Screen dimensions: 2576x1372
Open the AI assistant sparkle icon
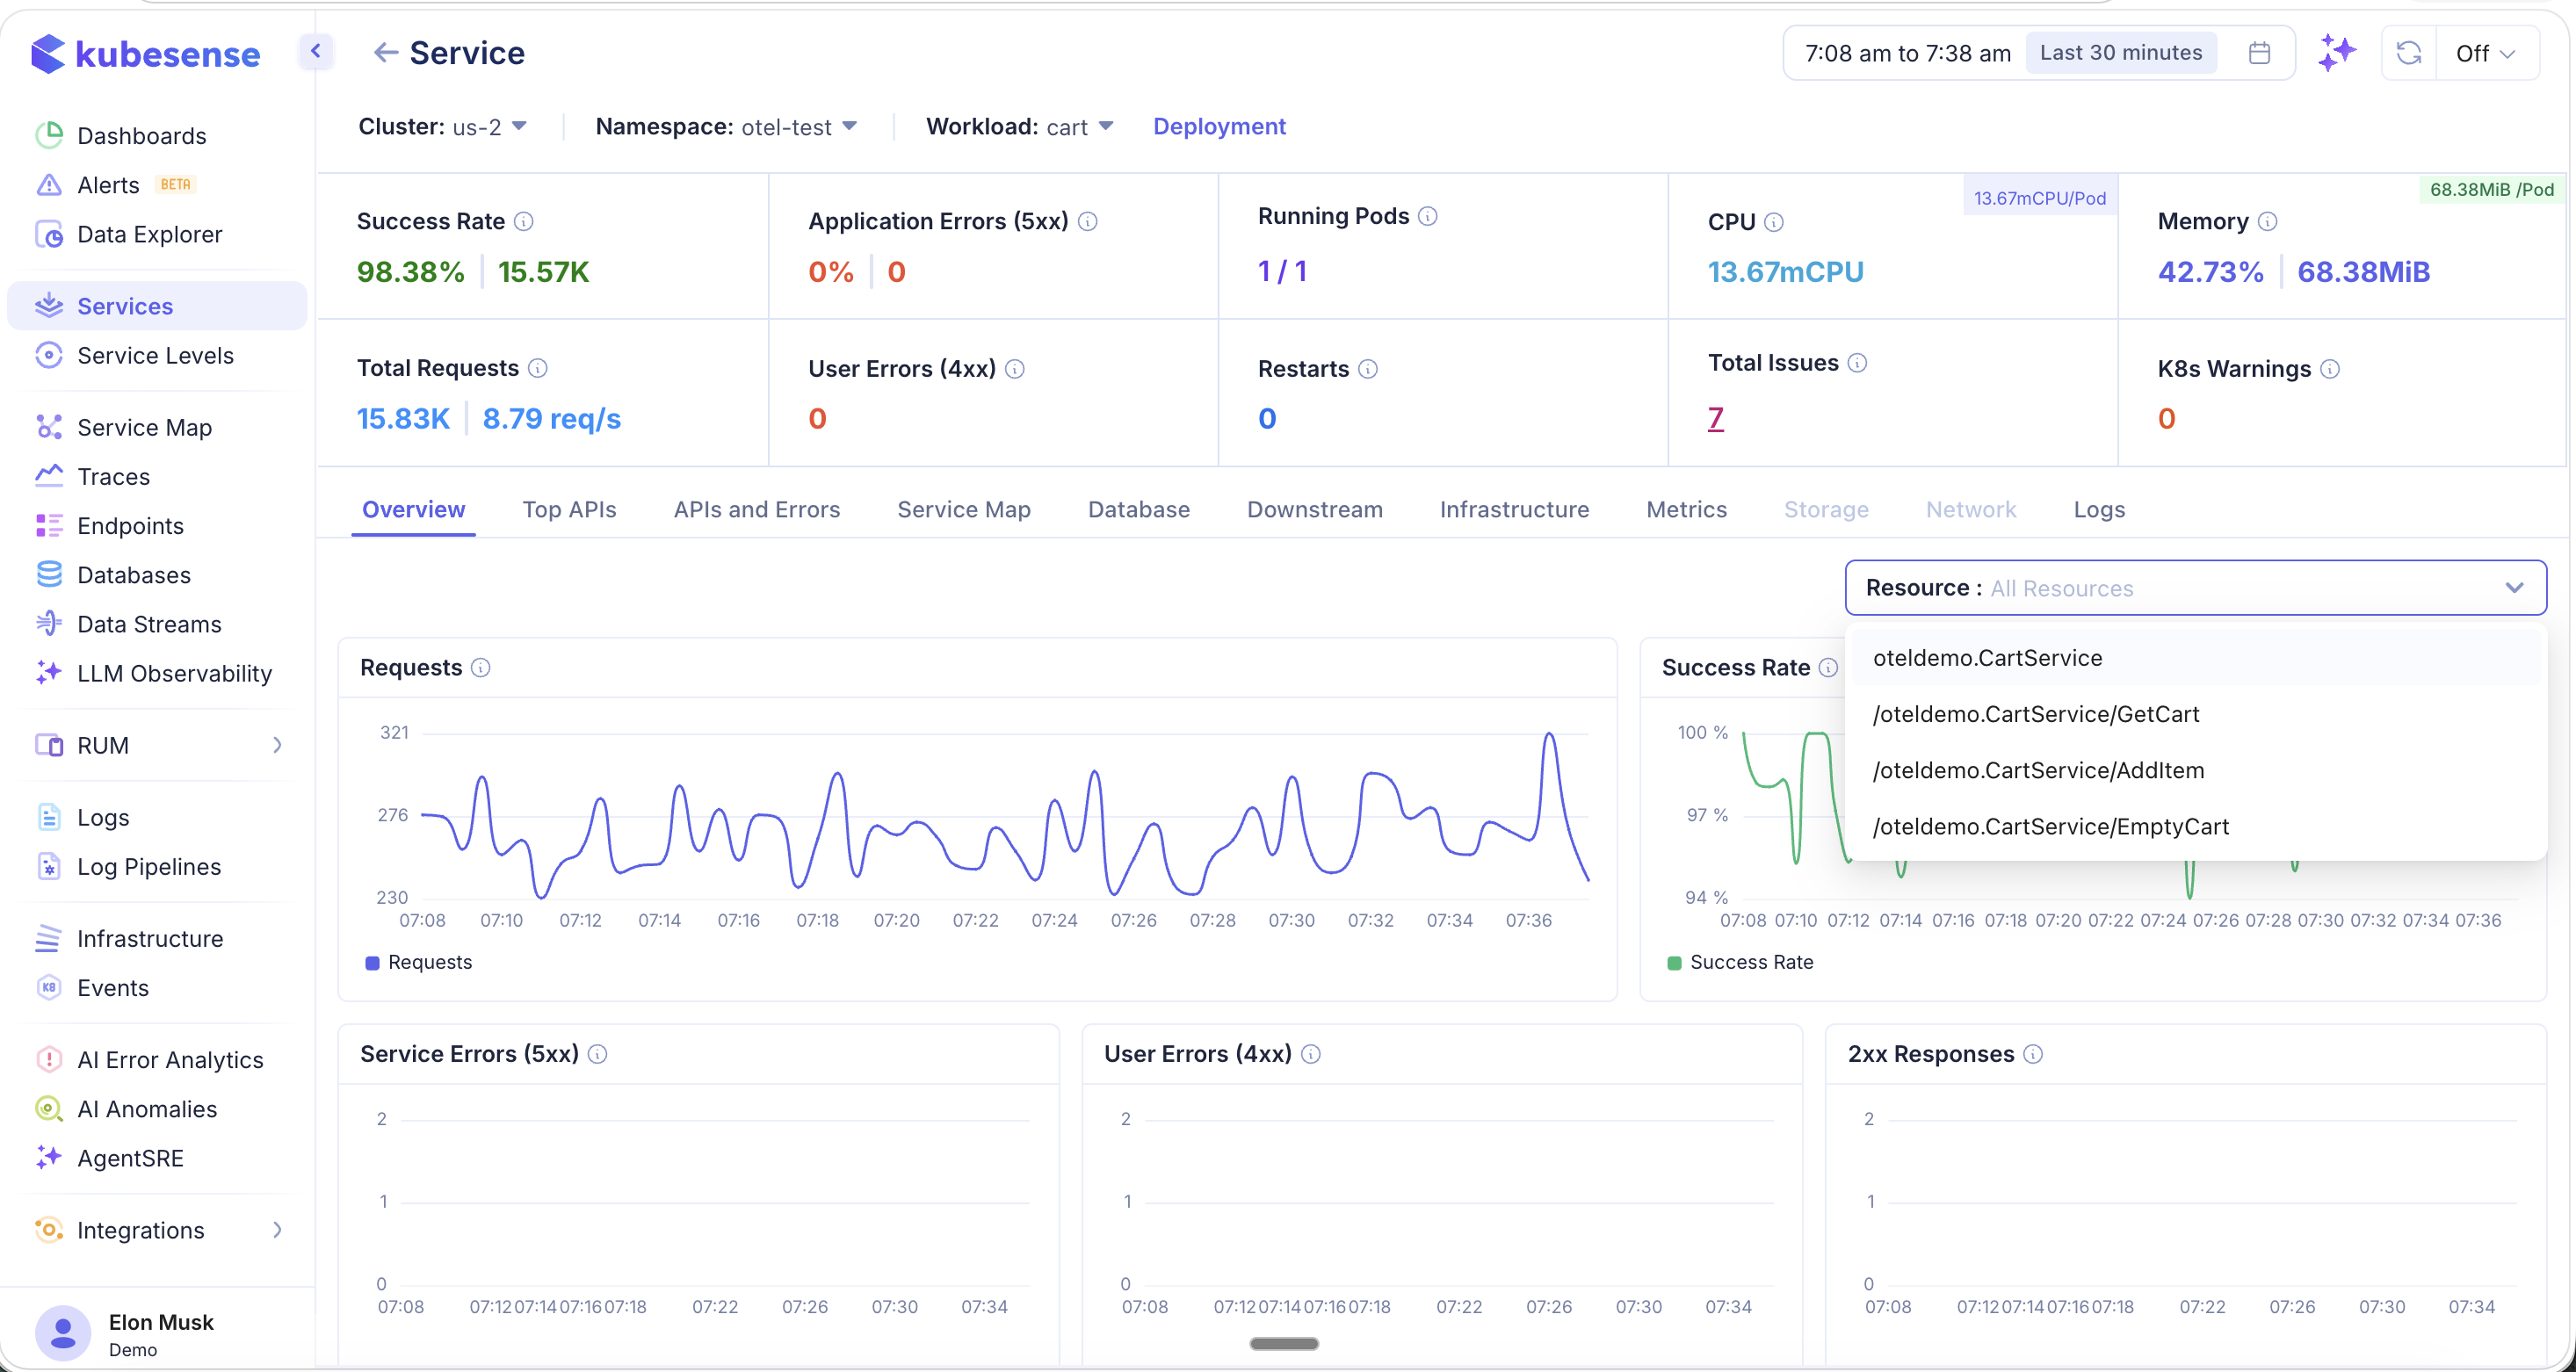2337,53
